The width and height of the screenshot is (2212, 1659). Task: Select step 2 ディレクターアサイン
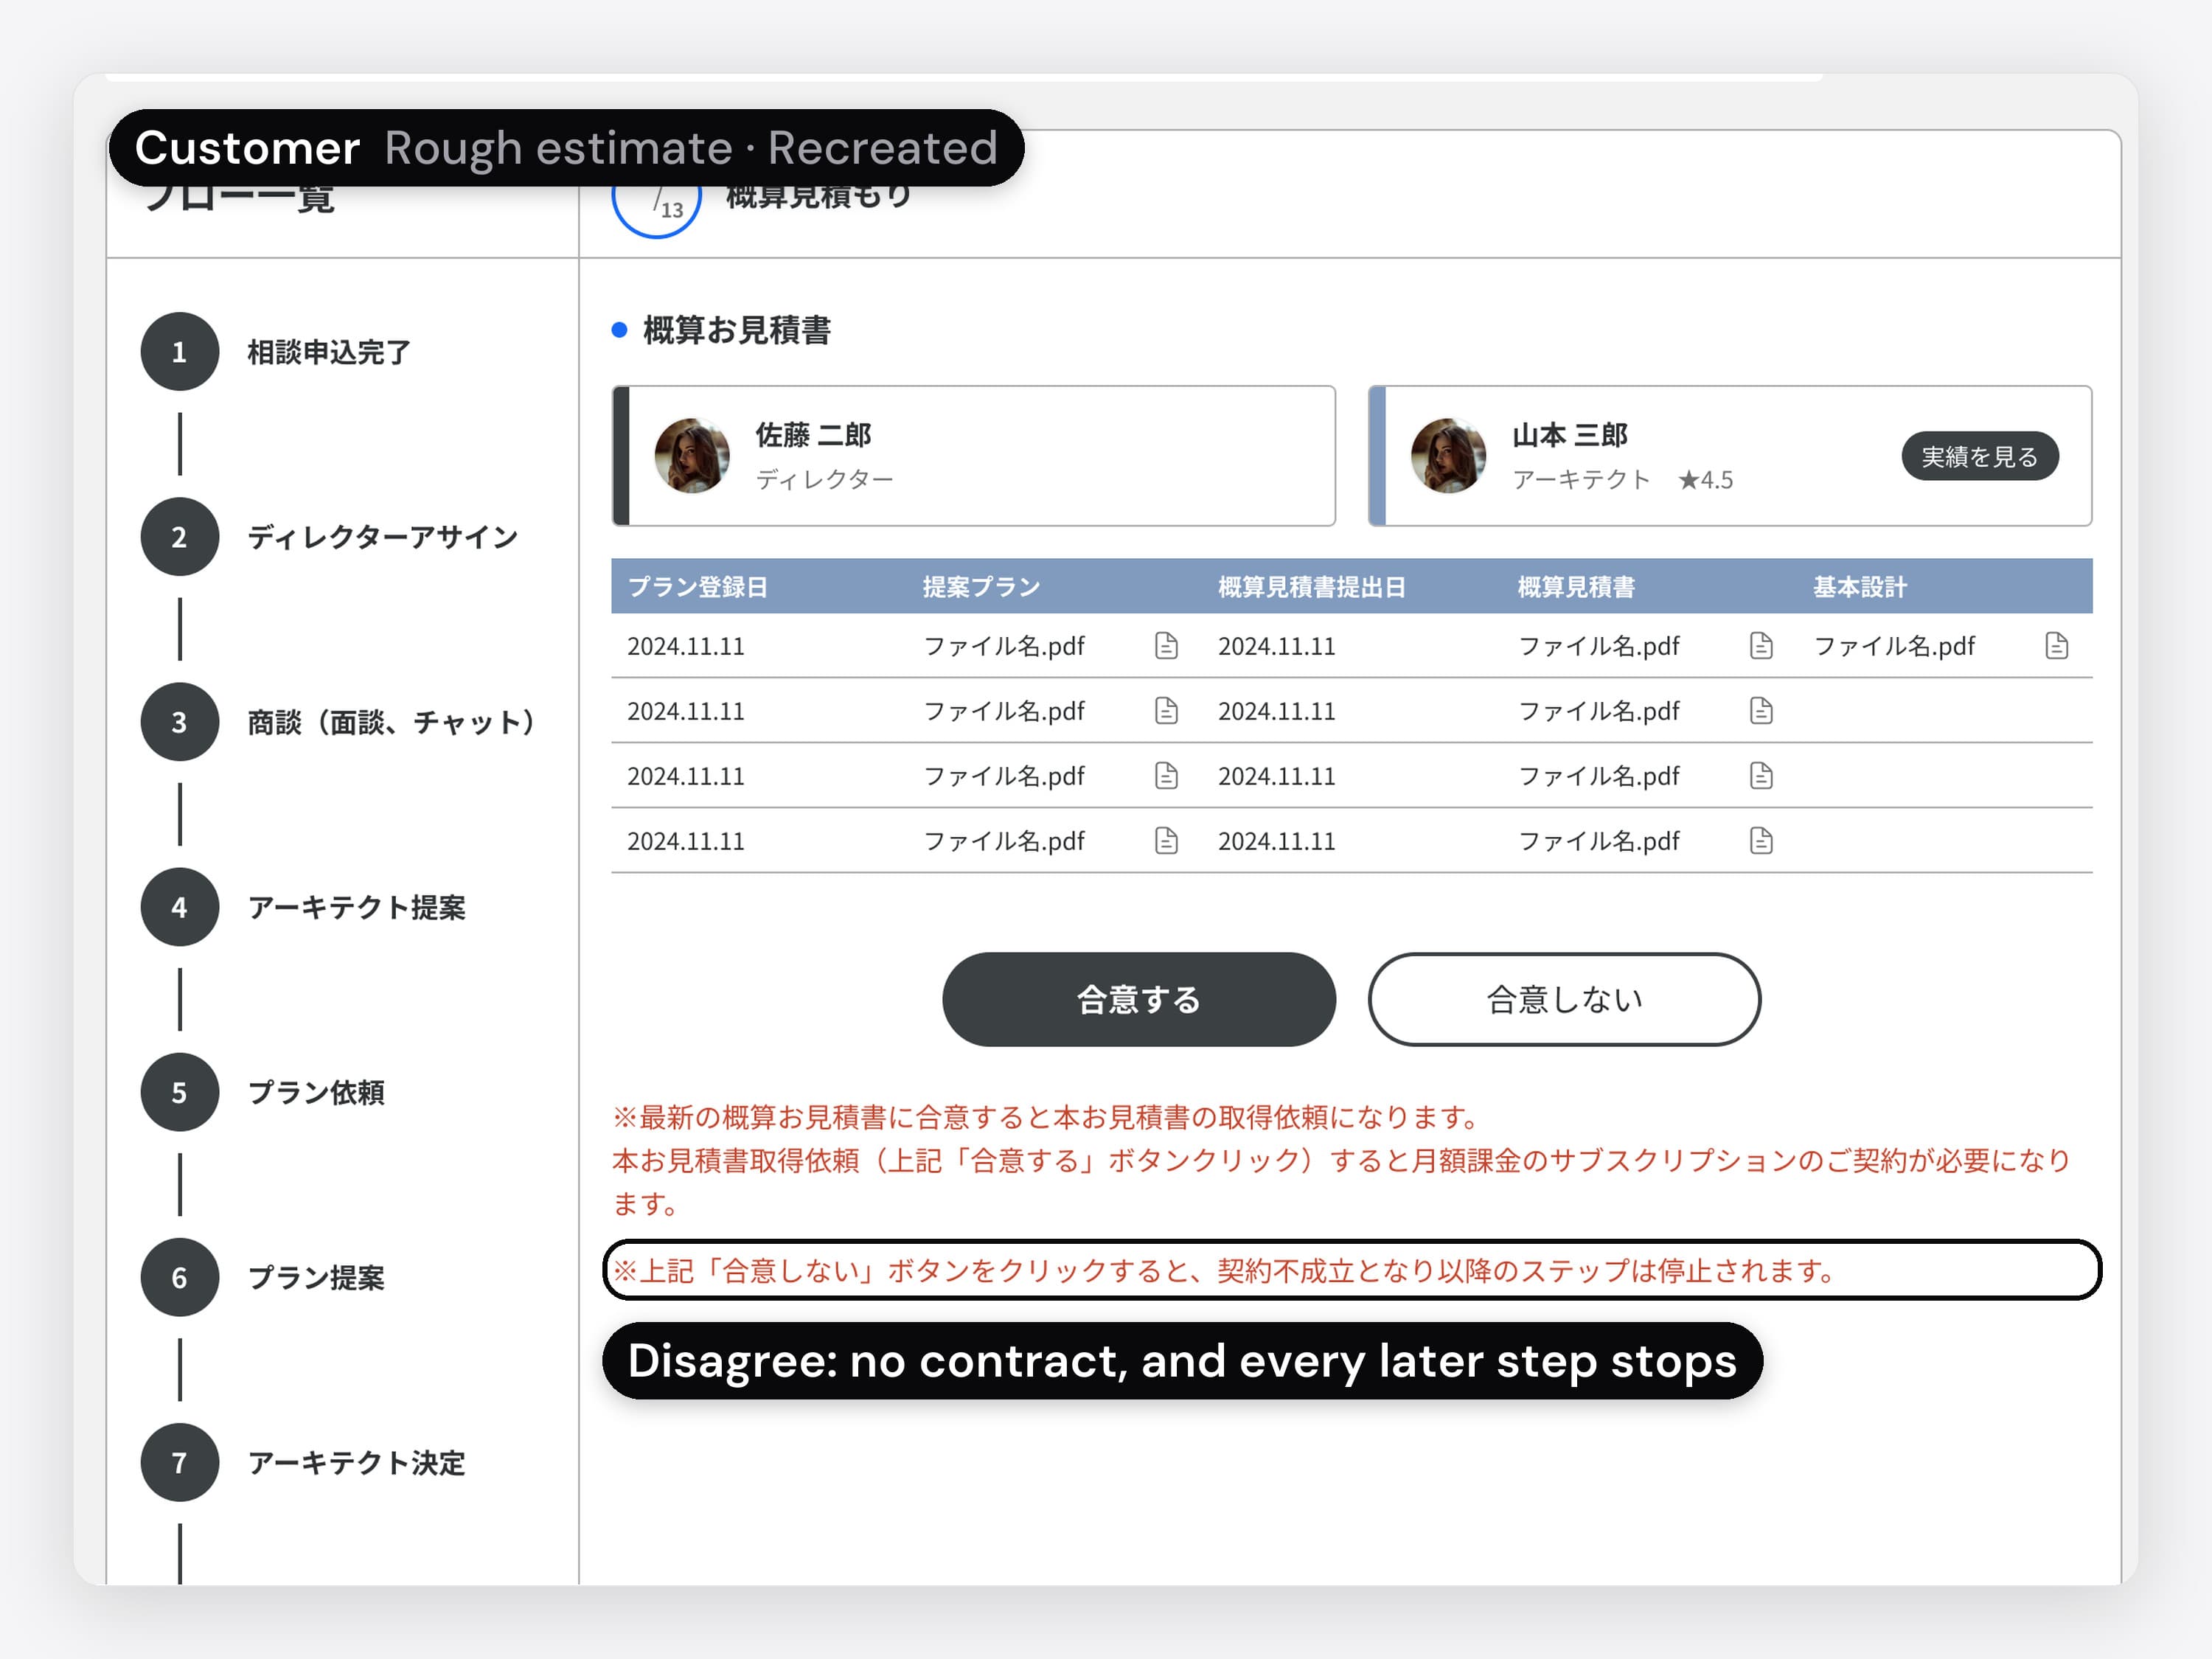coord(330,537)
